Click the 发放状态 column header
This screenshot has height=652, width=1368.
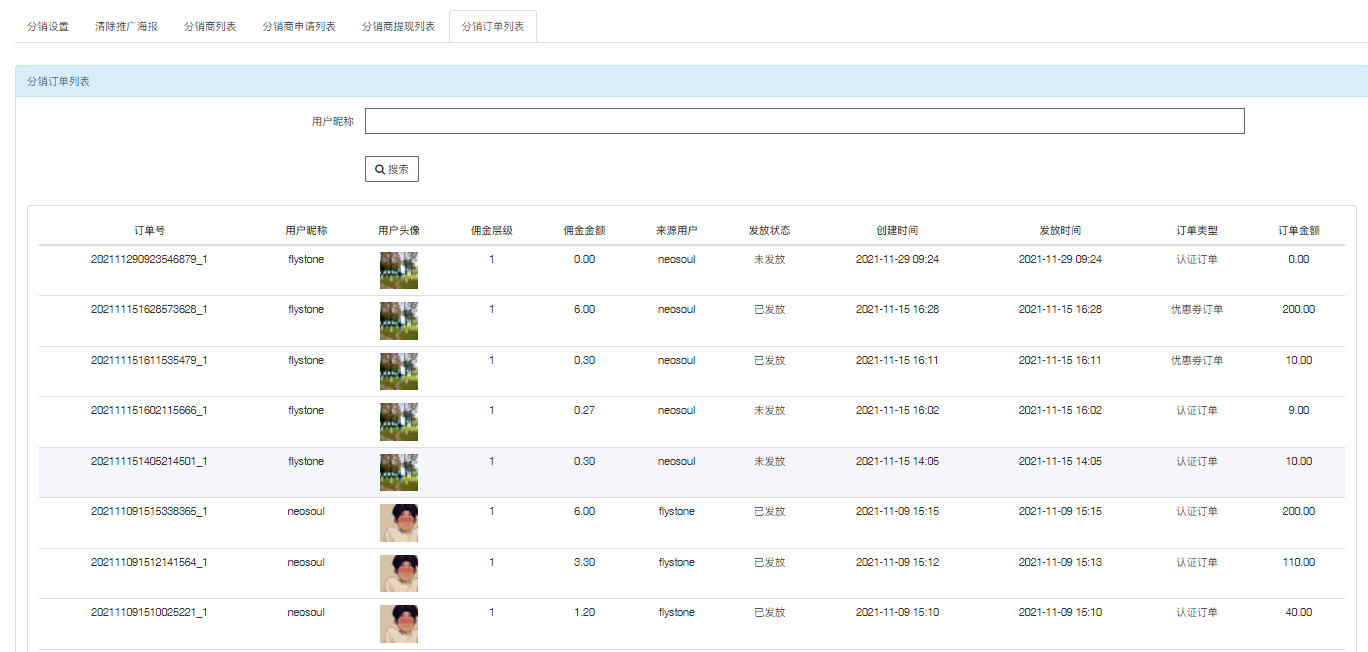tap(769, 230)
